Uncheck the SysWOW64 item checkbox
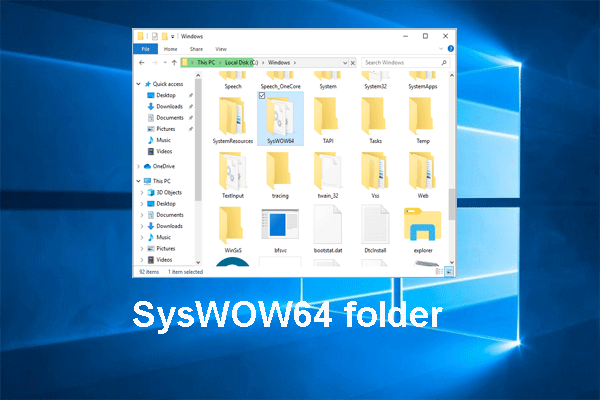Screen dimensions: 600x400 click(262, 95)
